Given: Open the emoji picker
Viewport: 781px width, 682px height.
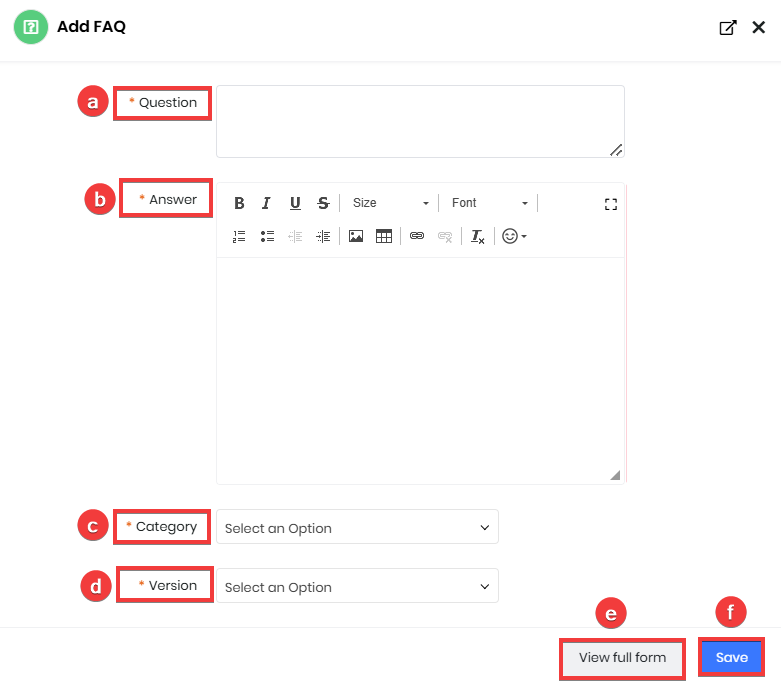Looking at the screenshot, I should coord(514,236).
